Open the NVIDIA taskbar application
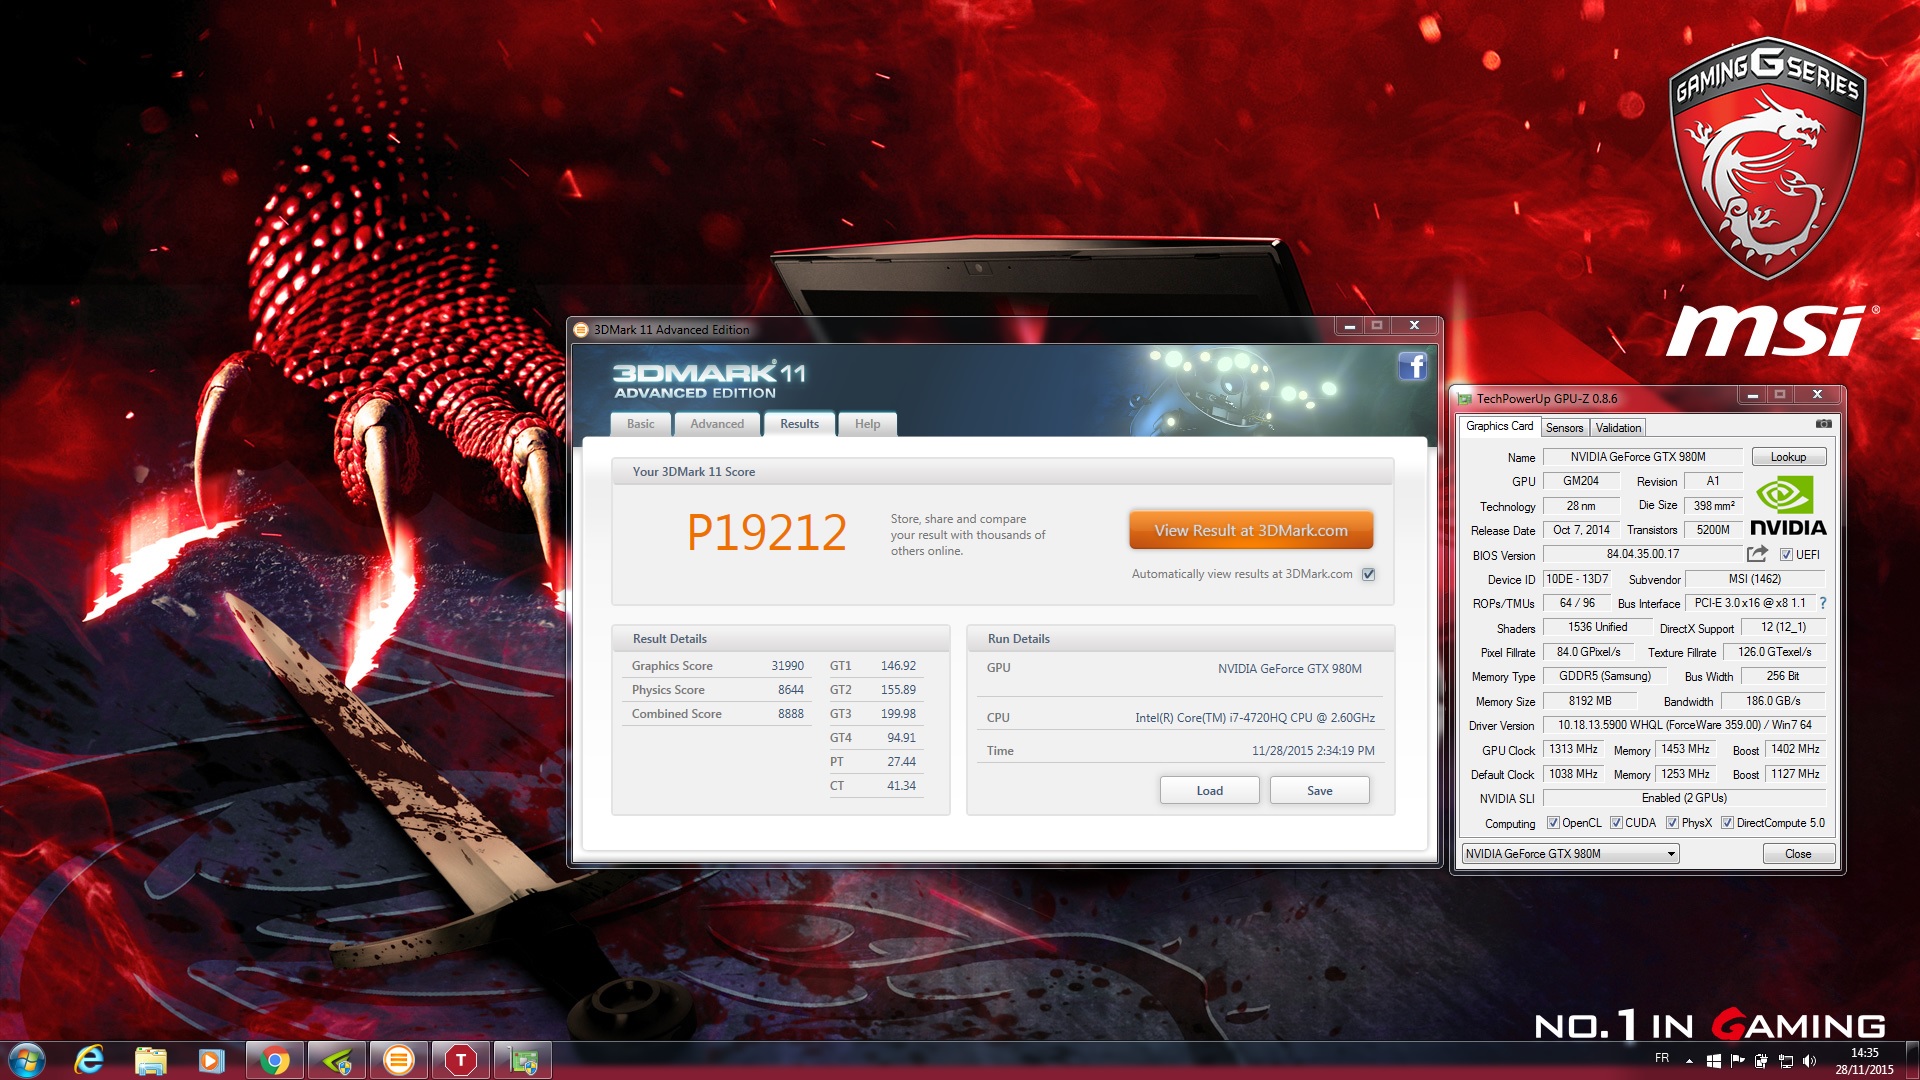The image size is (1920, 1080). click(336, 1060)
